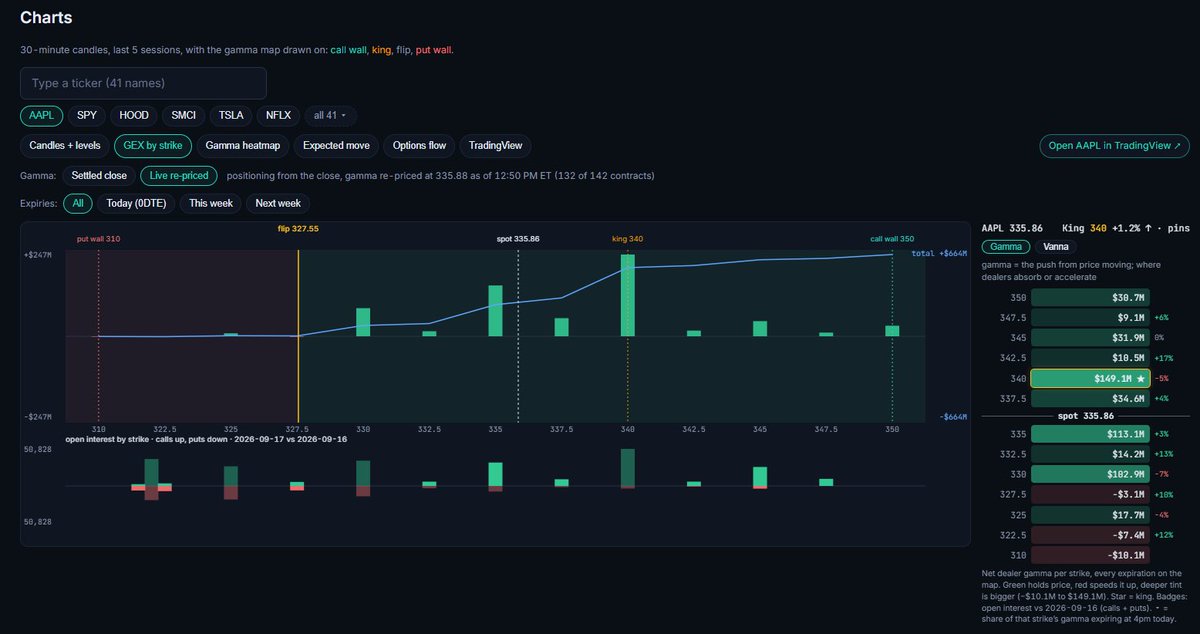Click the 337.5 strike $34.6M bar
This screenshot has width=1200, height=634.
coord(1090,398)
